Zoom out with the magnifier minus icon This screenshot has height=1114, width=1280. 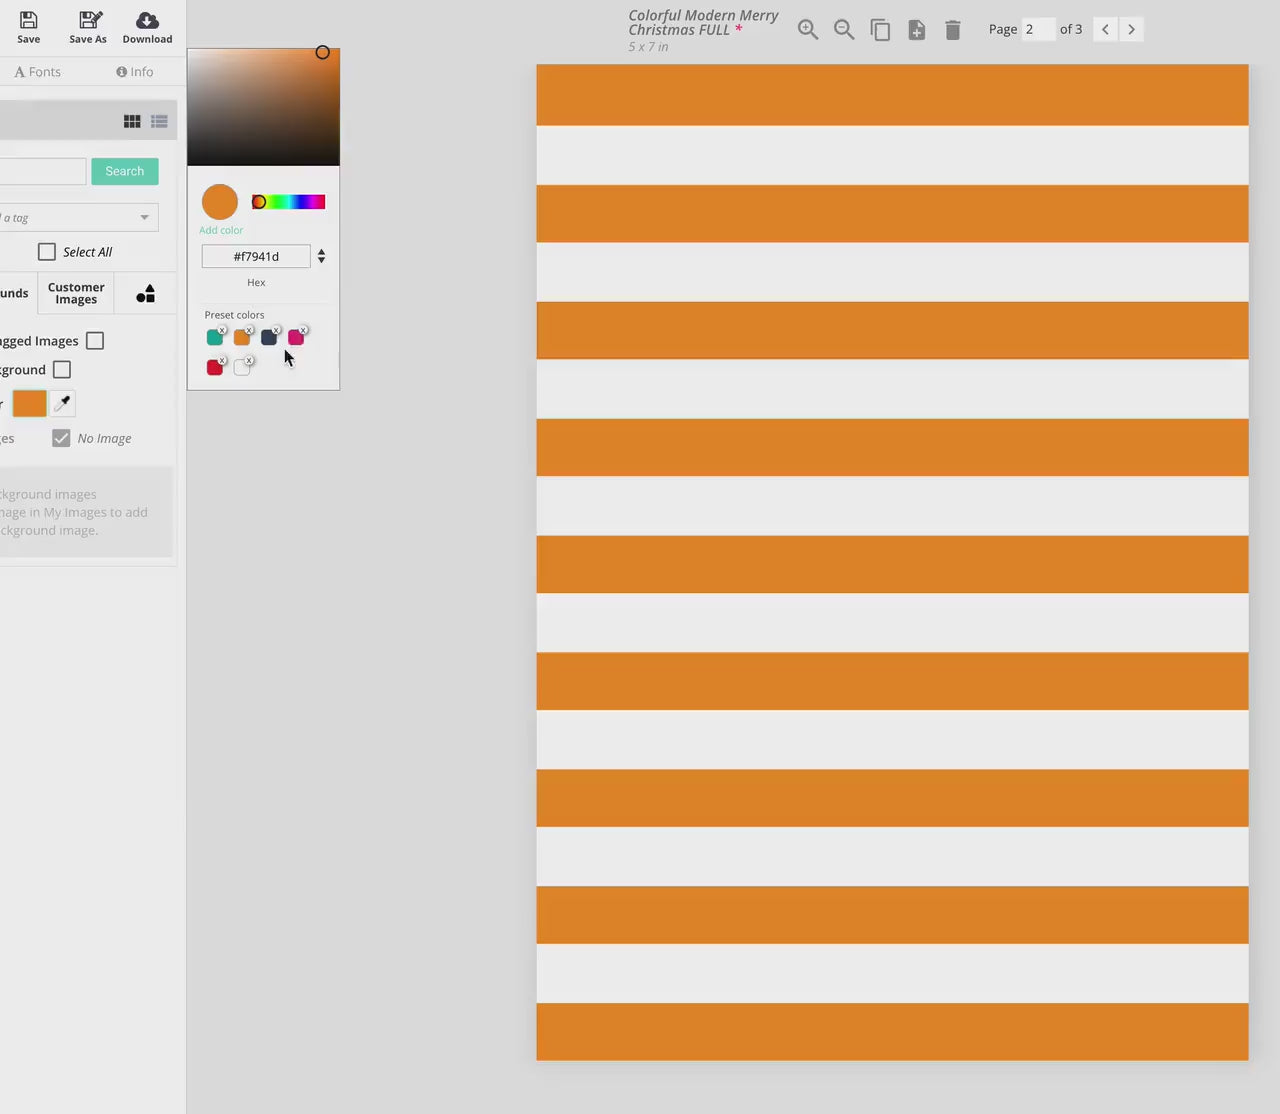[844, 30]
